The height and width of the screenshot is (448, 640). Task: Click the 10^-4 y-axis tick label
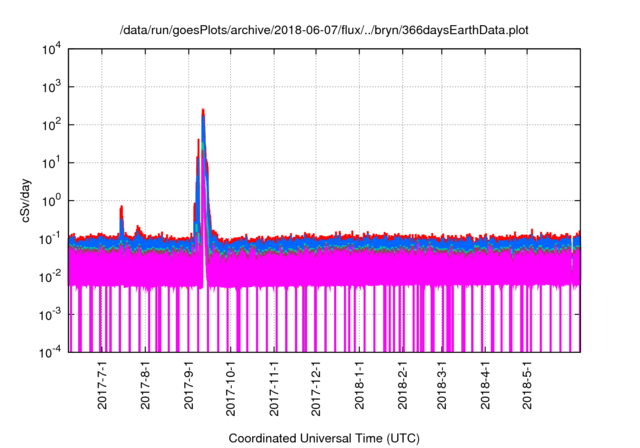pyautogui.click(x=51, y=352)
